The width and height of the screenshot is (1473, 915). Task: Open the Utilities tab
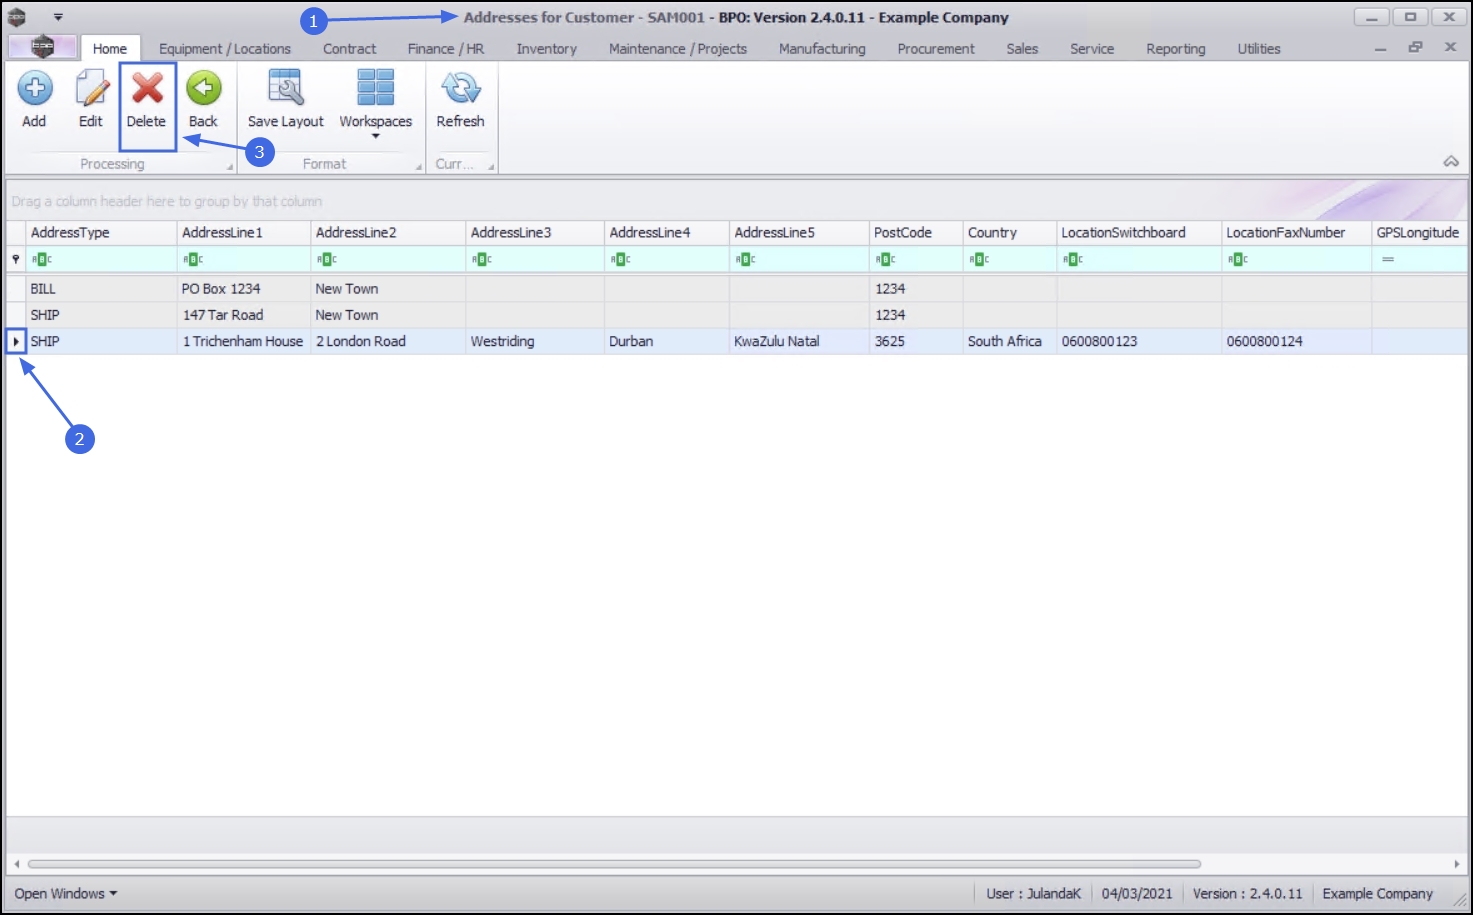tap(1259, 48)
